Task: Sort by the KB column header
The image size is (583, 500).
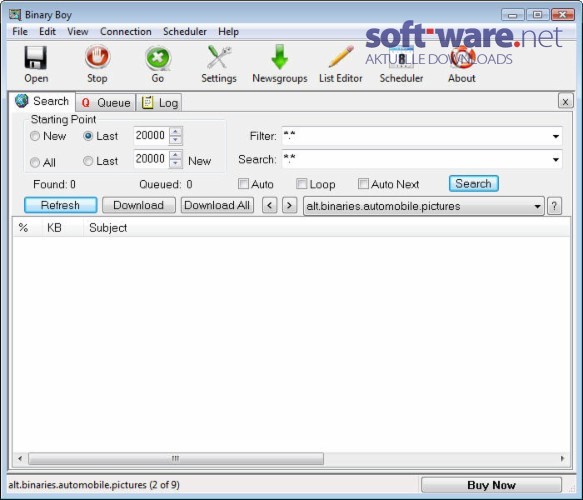Action: [x=62, y=228]
